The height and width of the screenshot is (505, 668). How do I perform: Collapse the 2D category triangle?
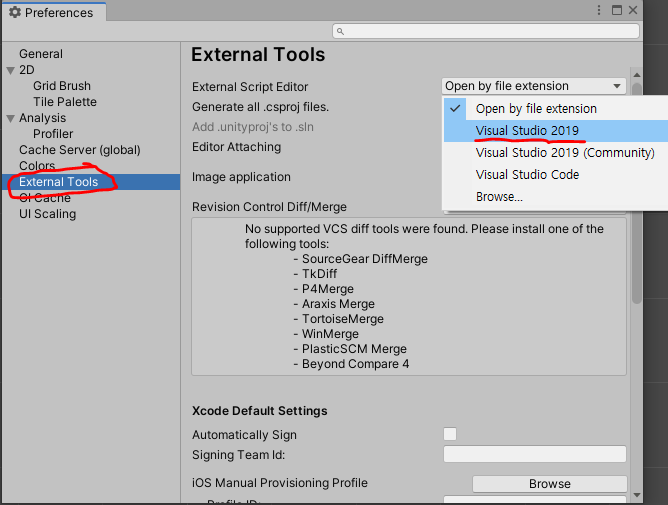(11, 70)
